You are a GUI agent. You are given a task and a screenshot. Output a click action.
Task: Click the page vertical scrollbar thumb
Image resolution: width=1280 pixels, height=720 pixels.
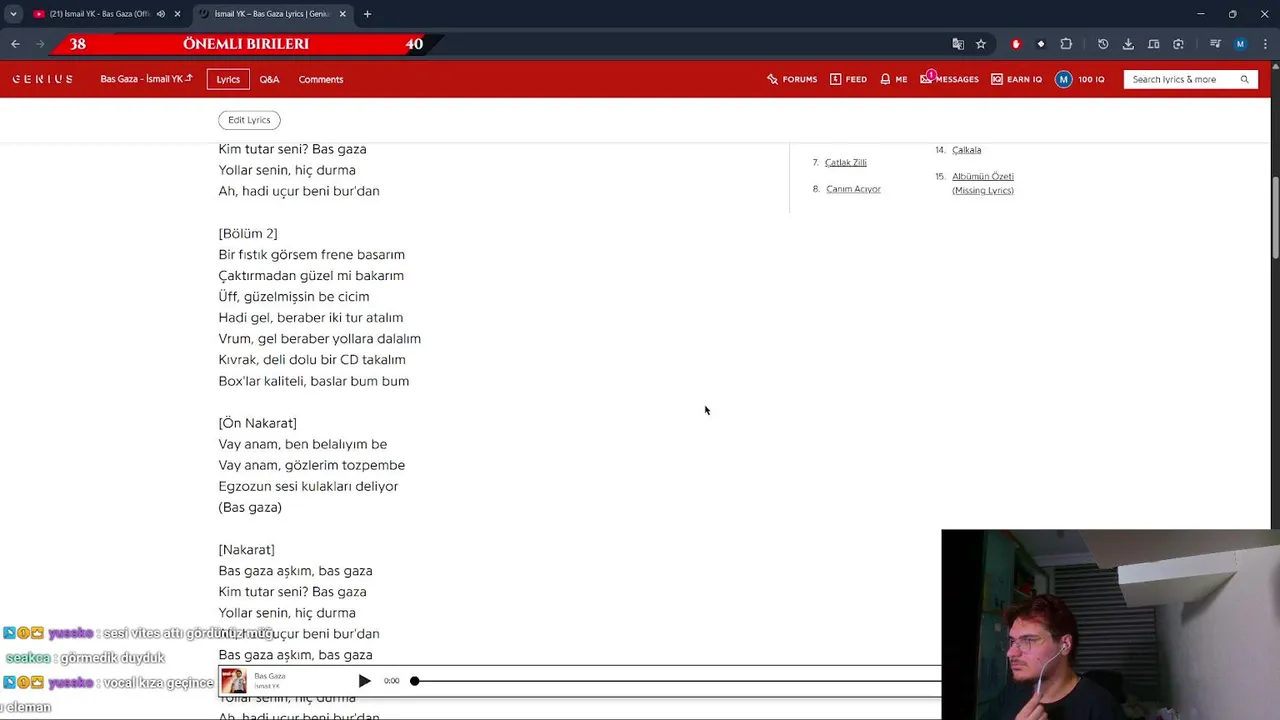tap(1275, 218)
